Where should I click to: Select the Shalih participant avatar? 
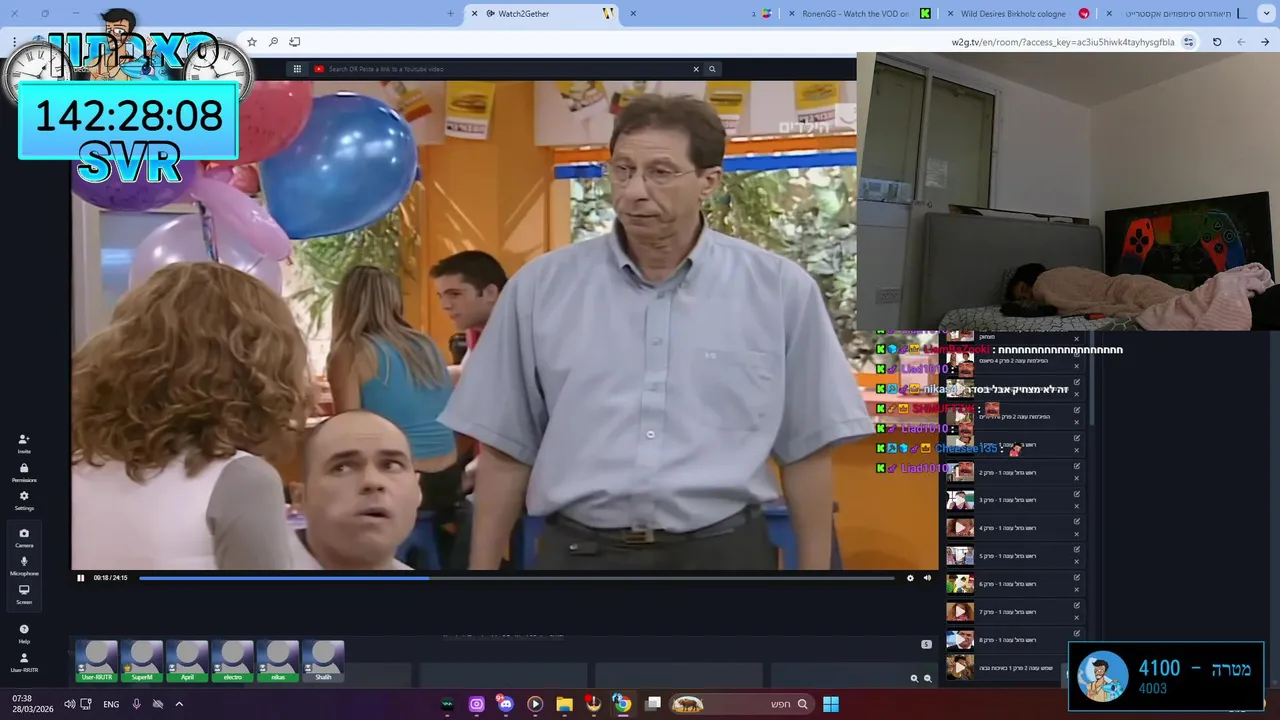point(323,661)
